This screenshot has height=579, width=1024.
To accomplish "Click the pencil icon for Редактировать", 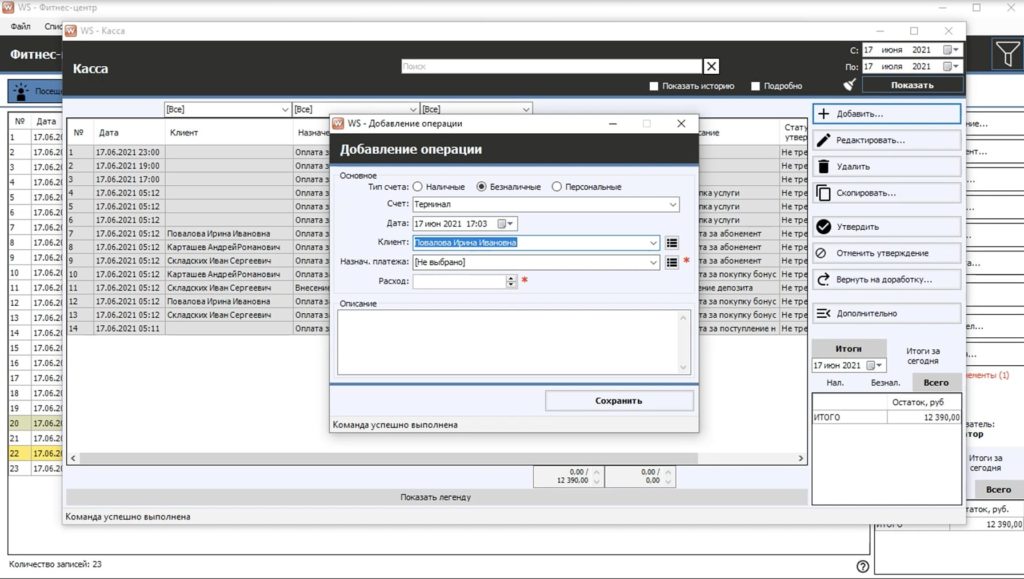I will coord(824,140).
